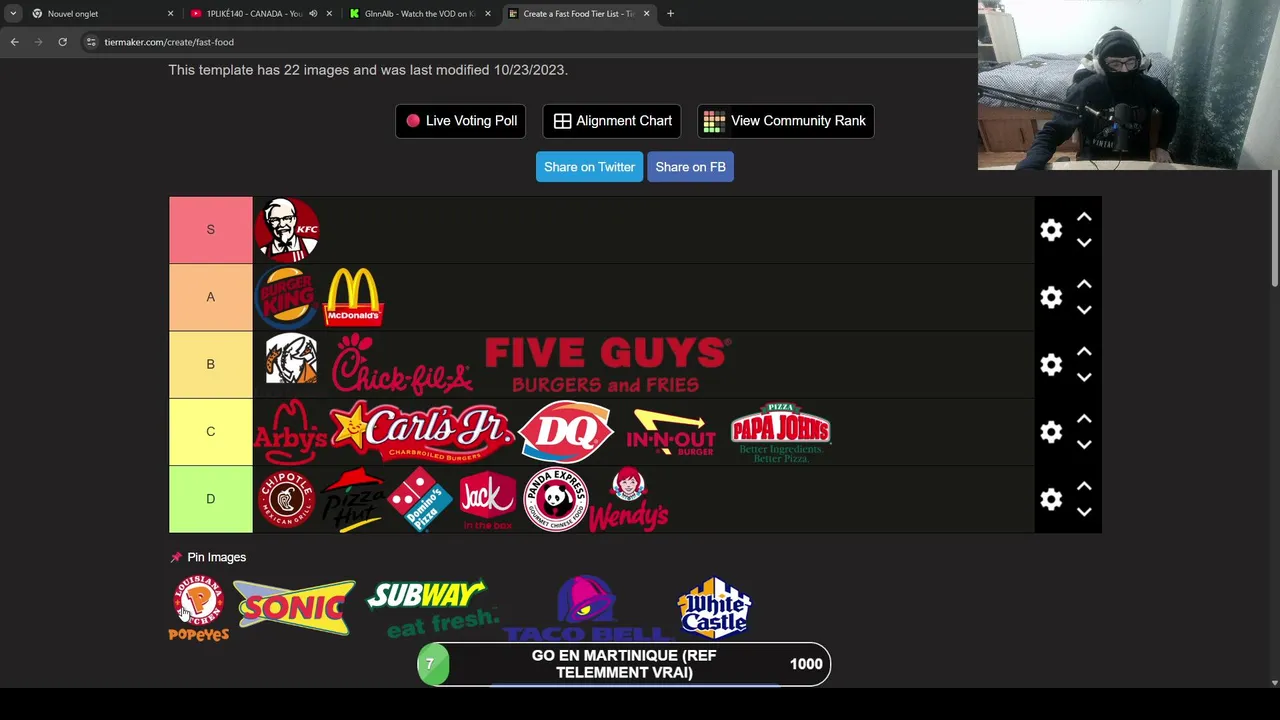Click the yellow B tier label
The height and width of the screenshot is (720, 1280).
pyautogui.click(x=211, y=364)
